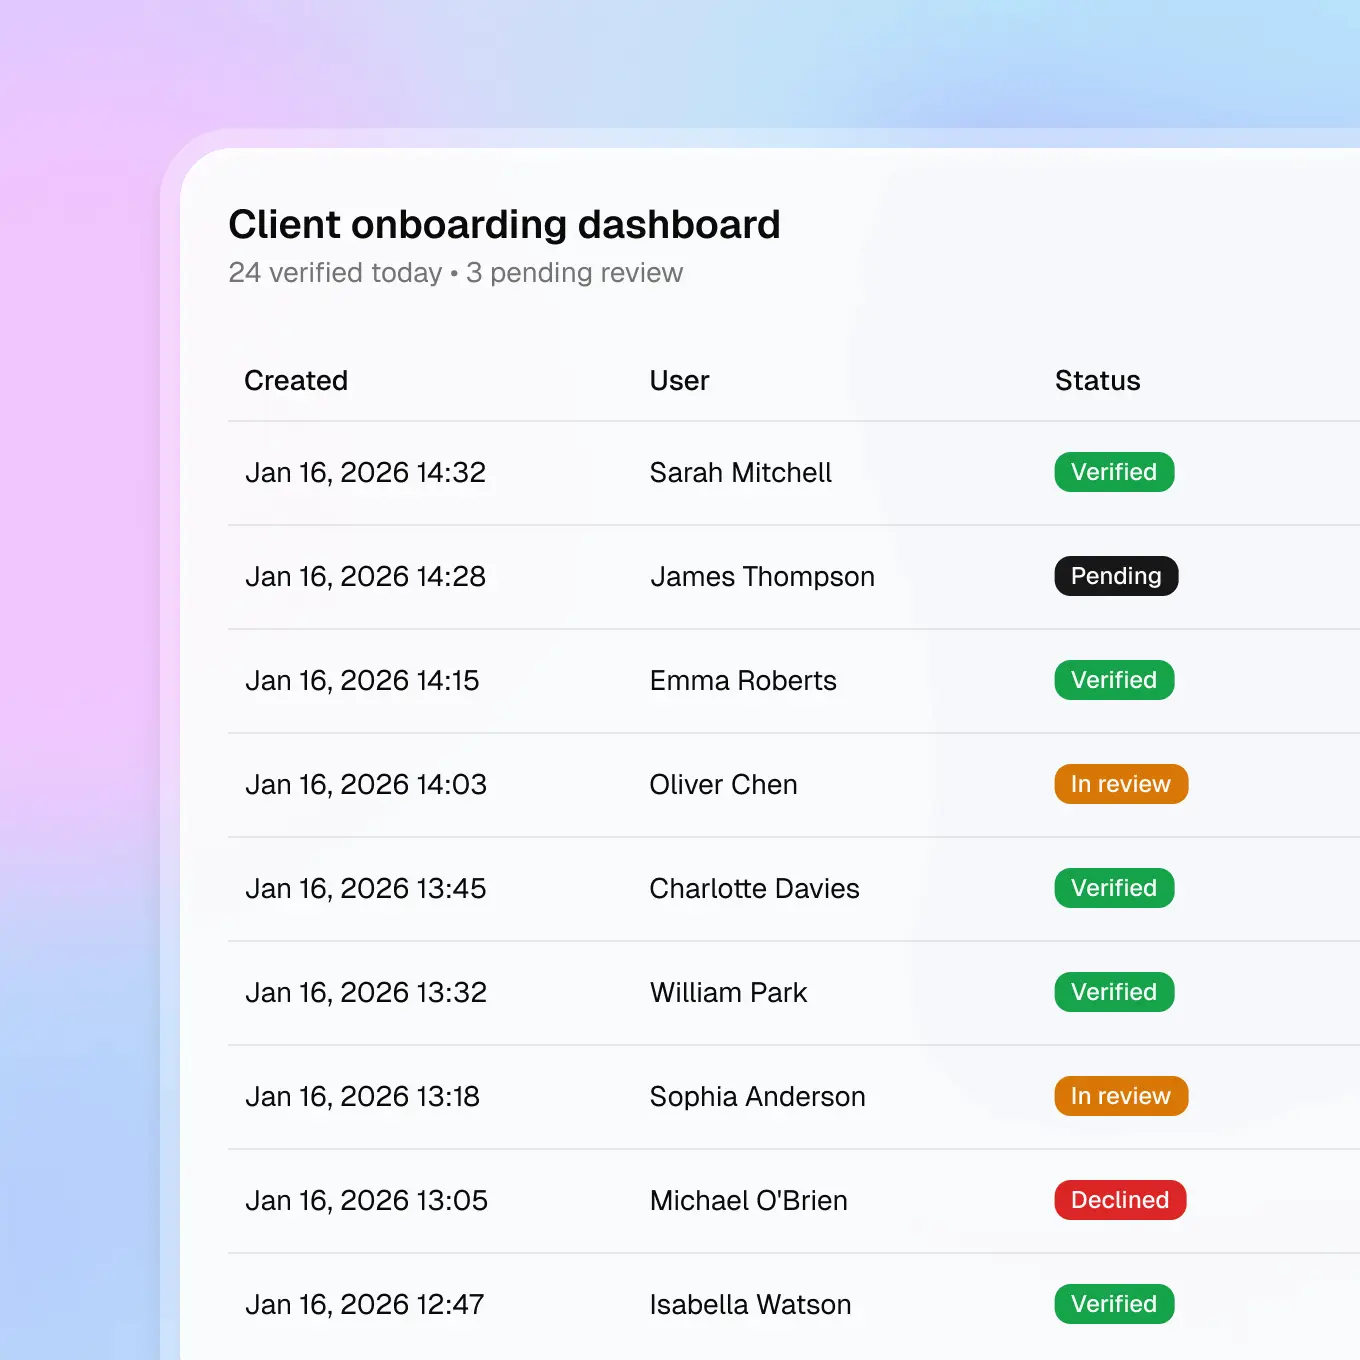Click Michael O'Brien's Declined badge
The image size is (1360, 1360).
[x=1120, y=1200]
